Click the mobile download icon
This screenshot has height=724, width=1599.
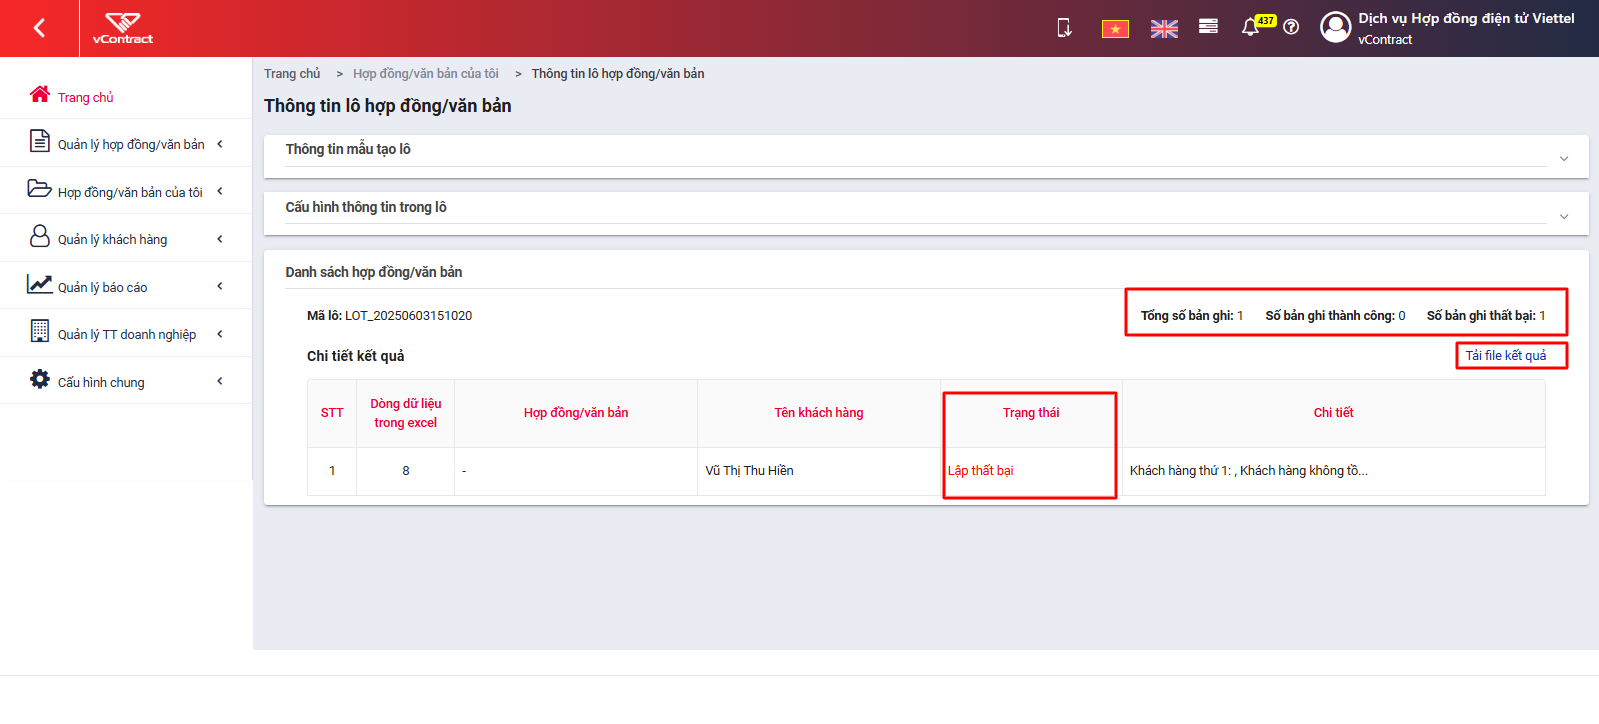point(1064,28)
